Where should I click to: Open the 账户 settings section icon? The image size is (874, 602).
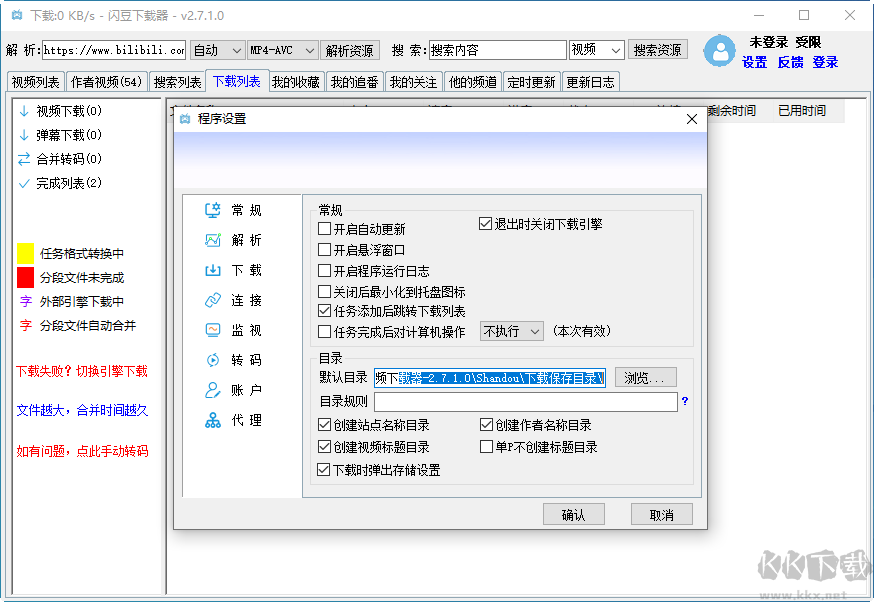tap(212, 390)
